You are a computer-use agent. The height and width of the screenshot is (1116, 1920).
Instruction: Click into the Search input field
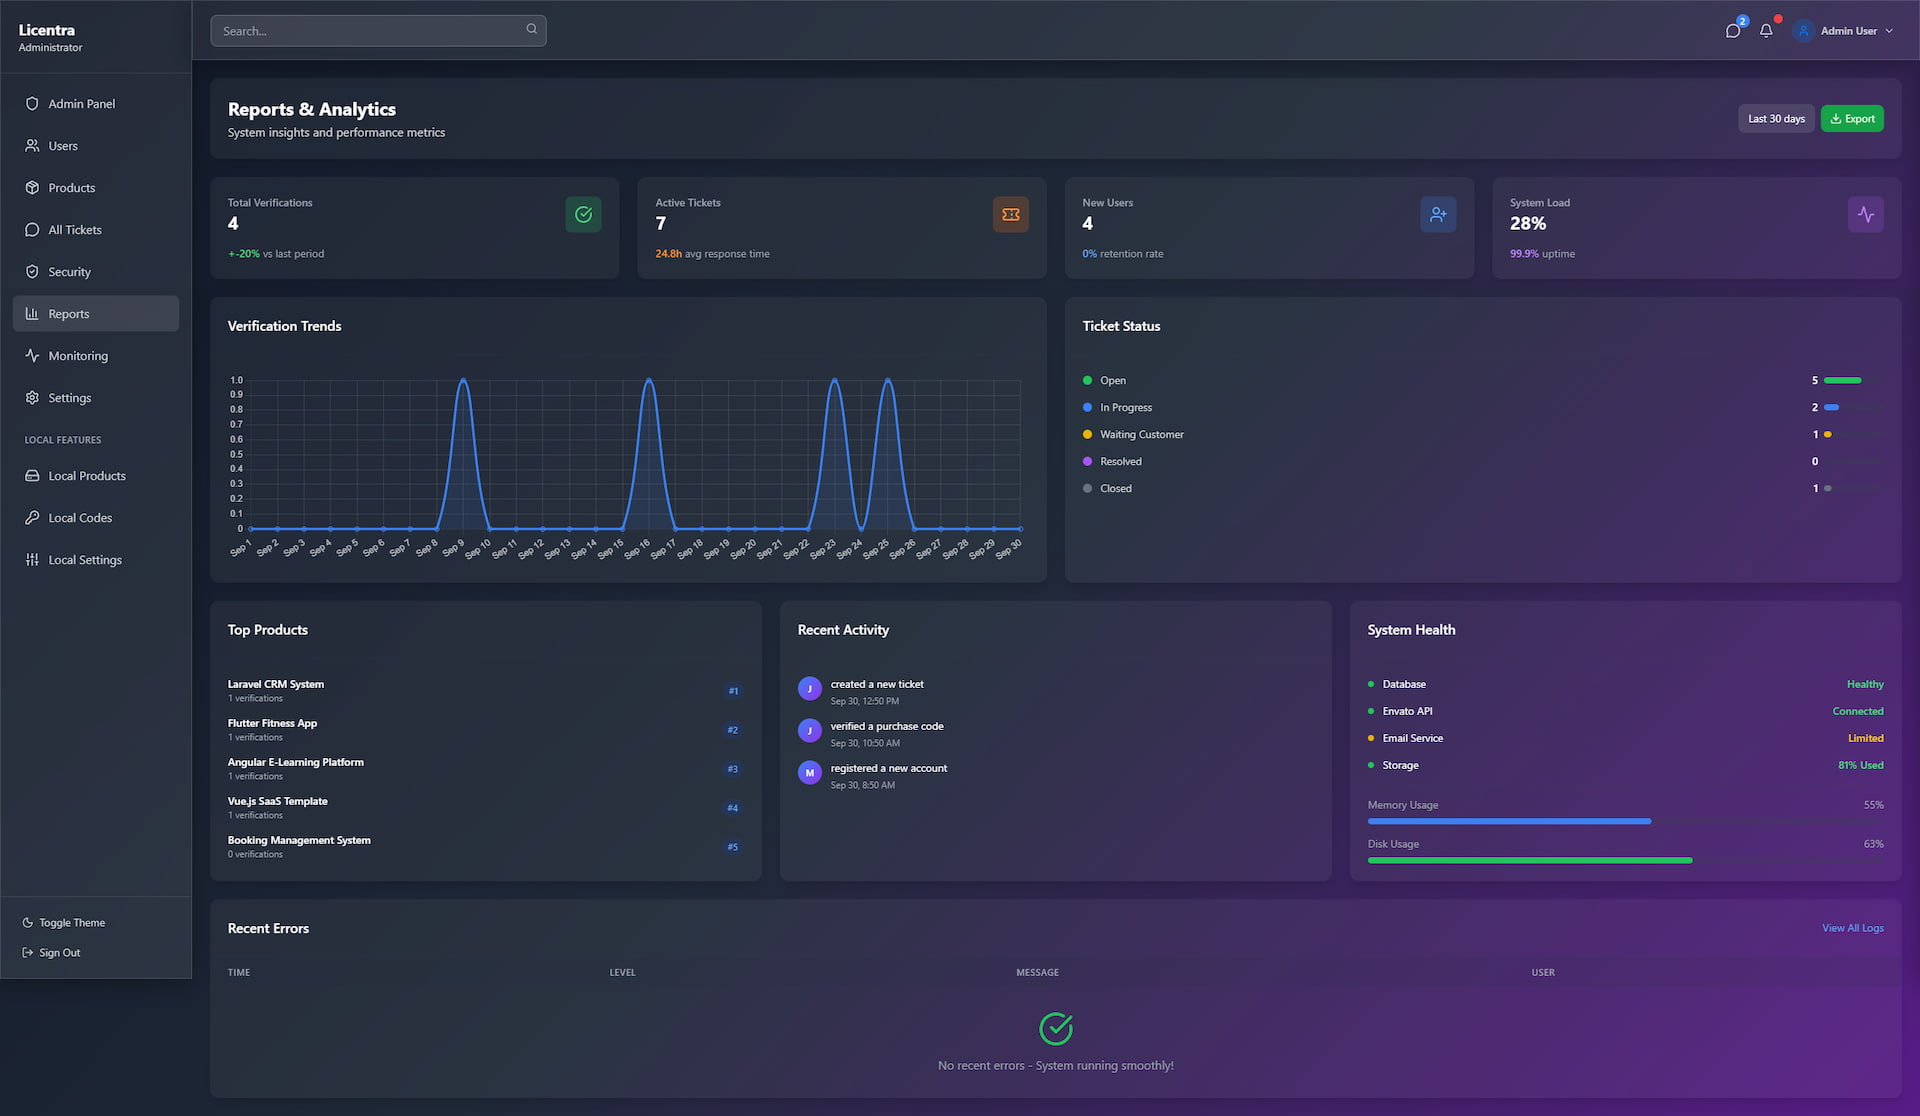point(370,31)
